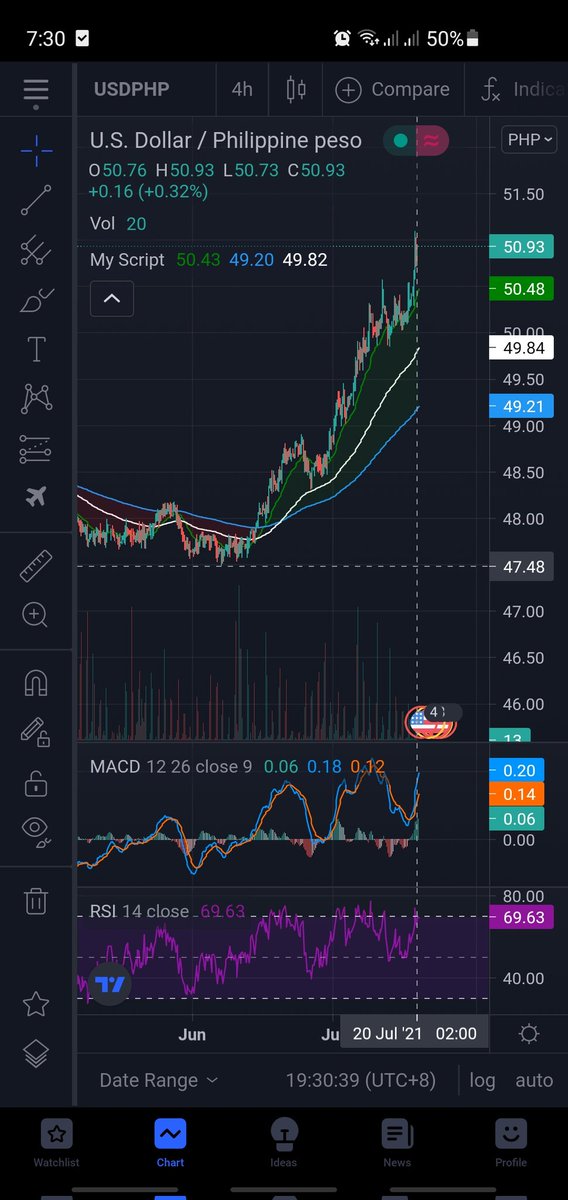The image size is (568, 1200).
Task: Switch to the Profile tab
Action: [511, 1142]
